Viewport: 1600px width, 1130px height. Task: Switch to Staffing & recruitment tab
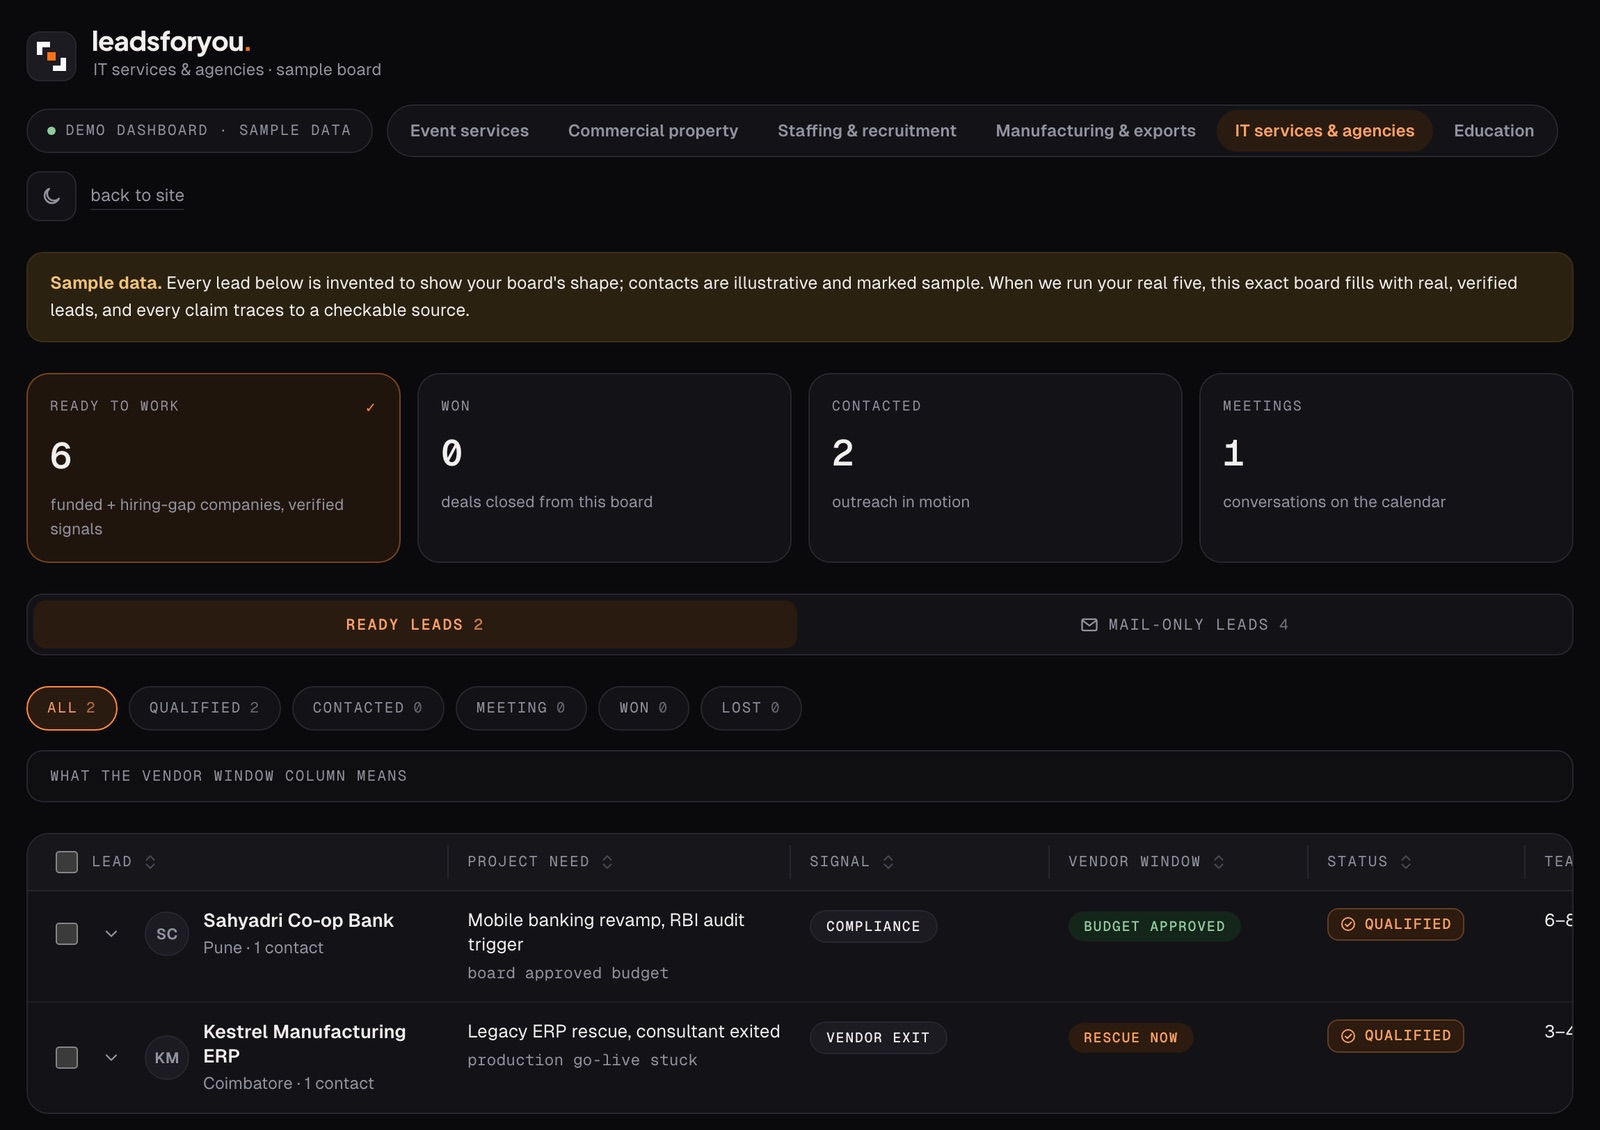click(x=867, y=131)
